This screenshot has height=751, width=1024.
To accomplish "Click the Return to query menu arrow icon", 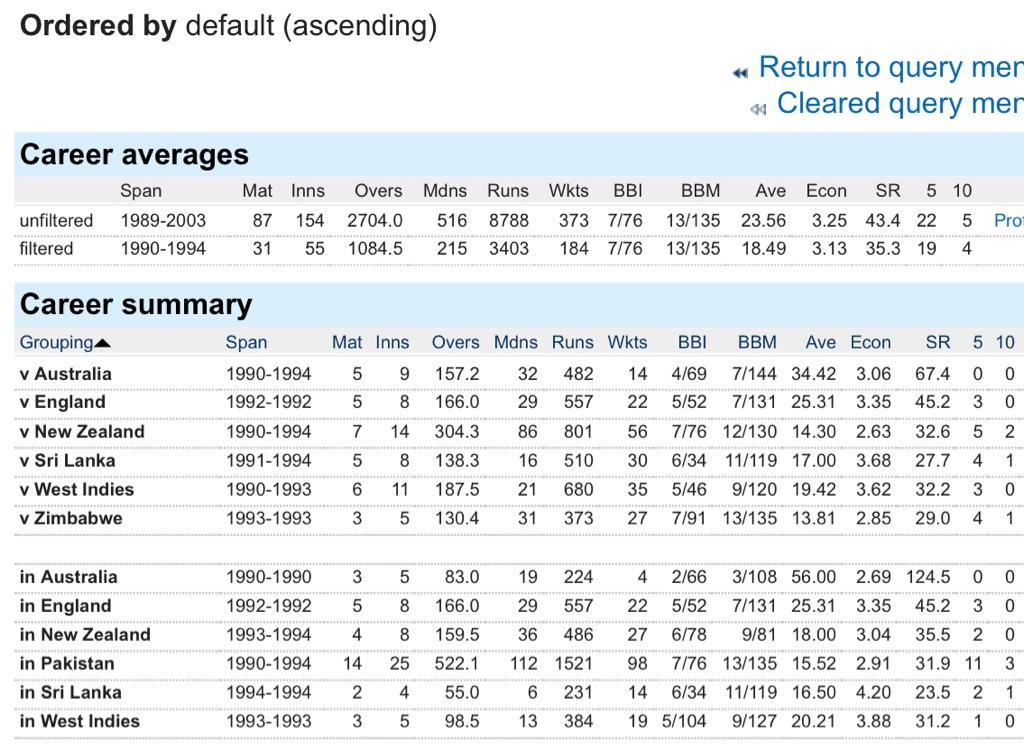I will (740, 72).
